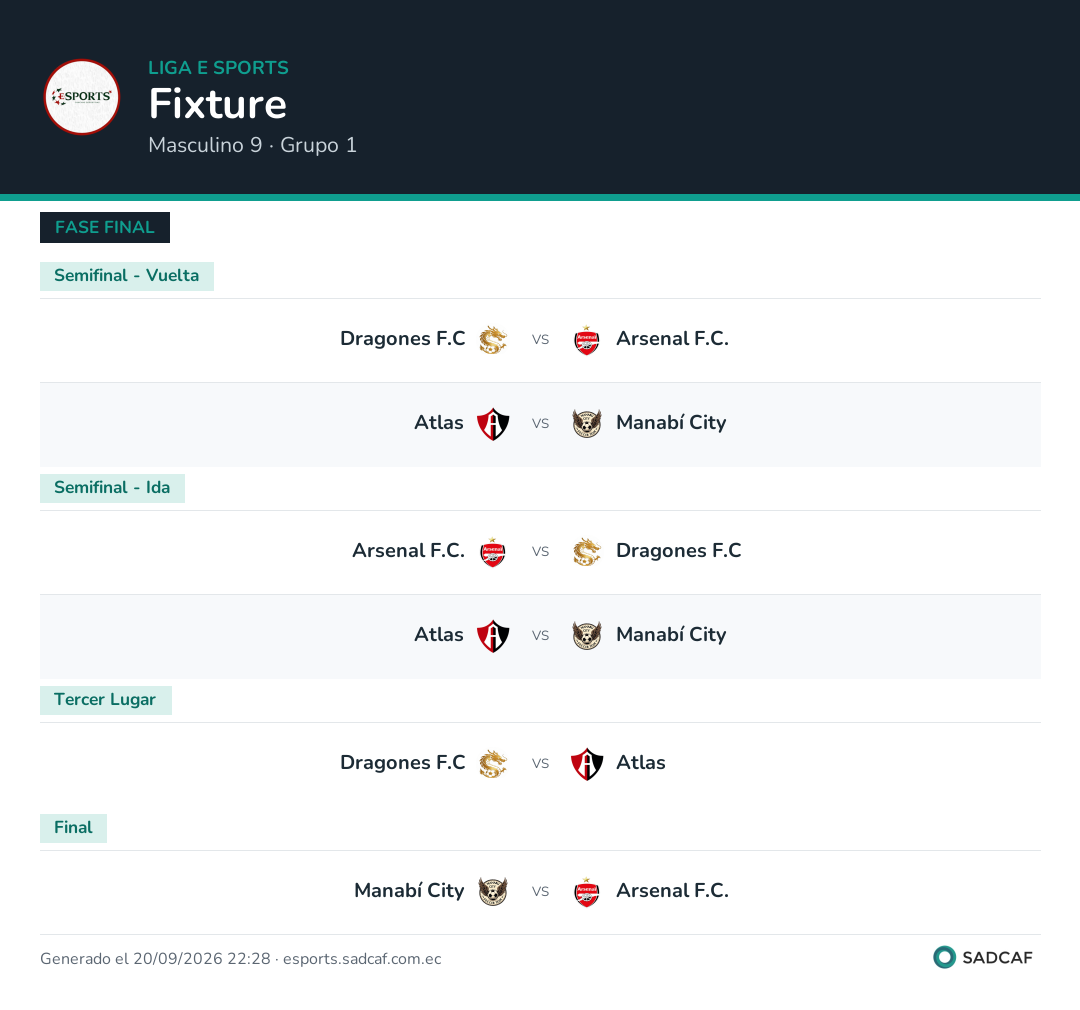Select the Semifinal - Vuelta section label
The image size is (1080, 1010).
[x=127, y=276]
